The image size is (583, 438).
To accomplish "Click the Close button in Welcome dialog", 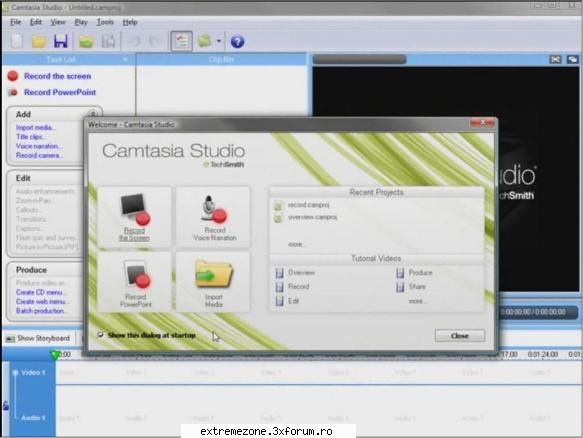I will tap(460, 336).
